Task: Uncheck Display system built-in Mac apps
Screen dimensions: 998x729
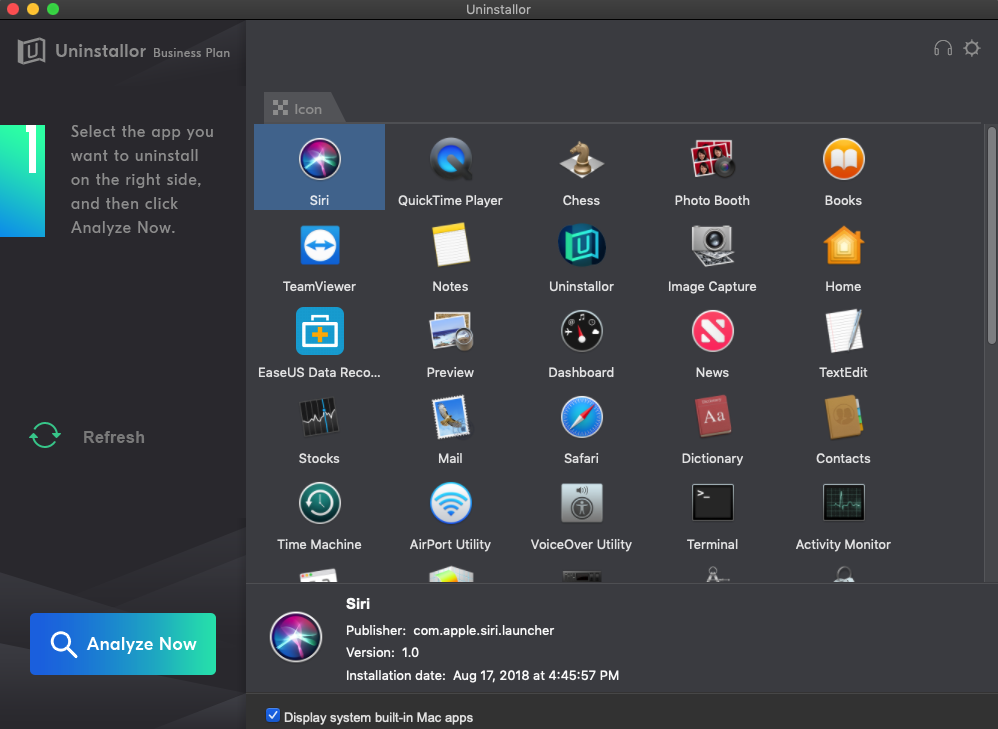Action: [x=273, y=715]
